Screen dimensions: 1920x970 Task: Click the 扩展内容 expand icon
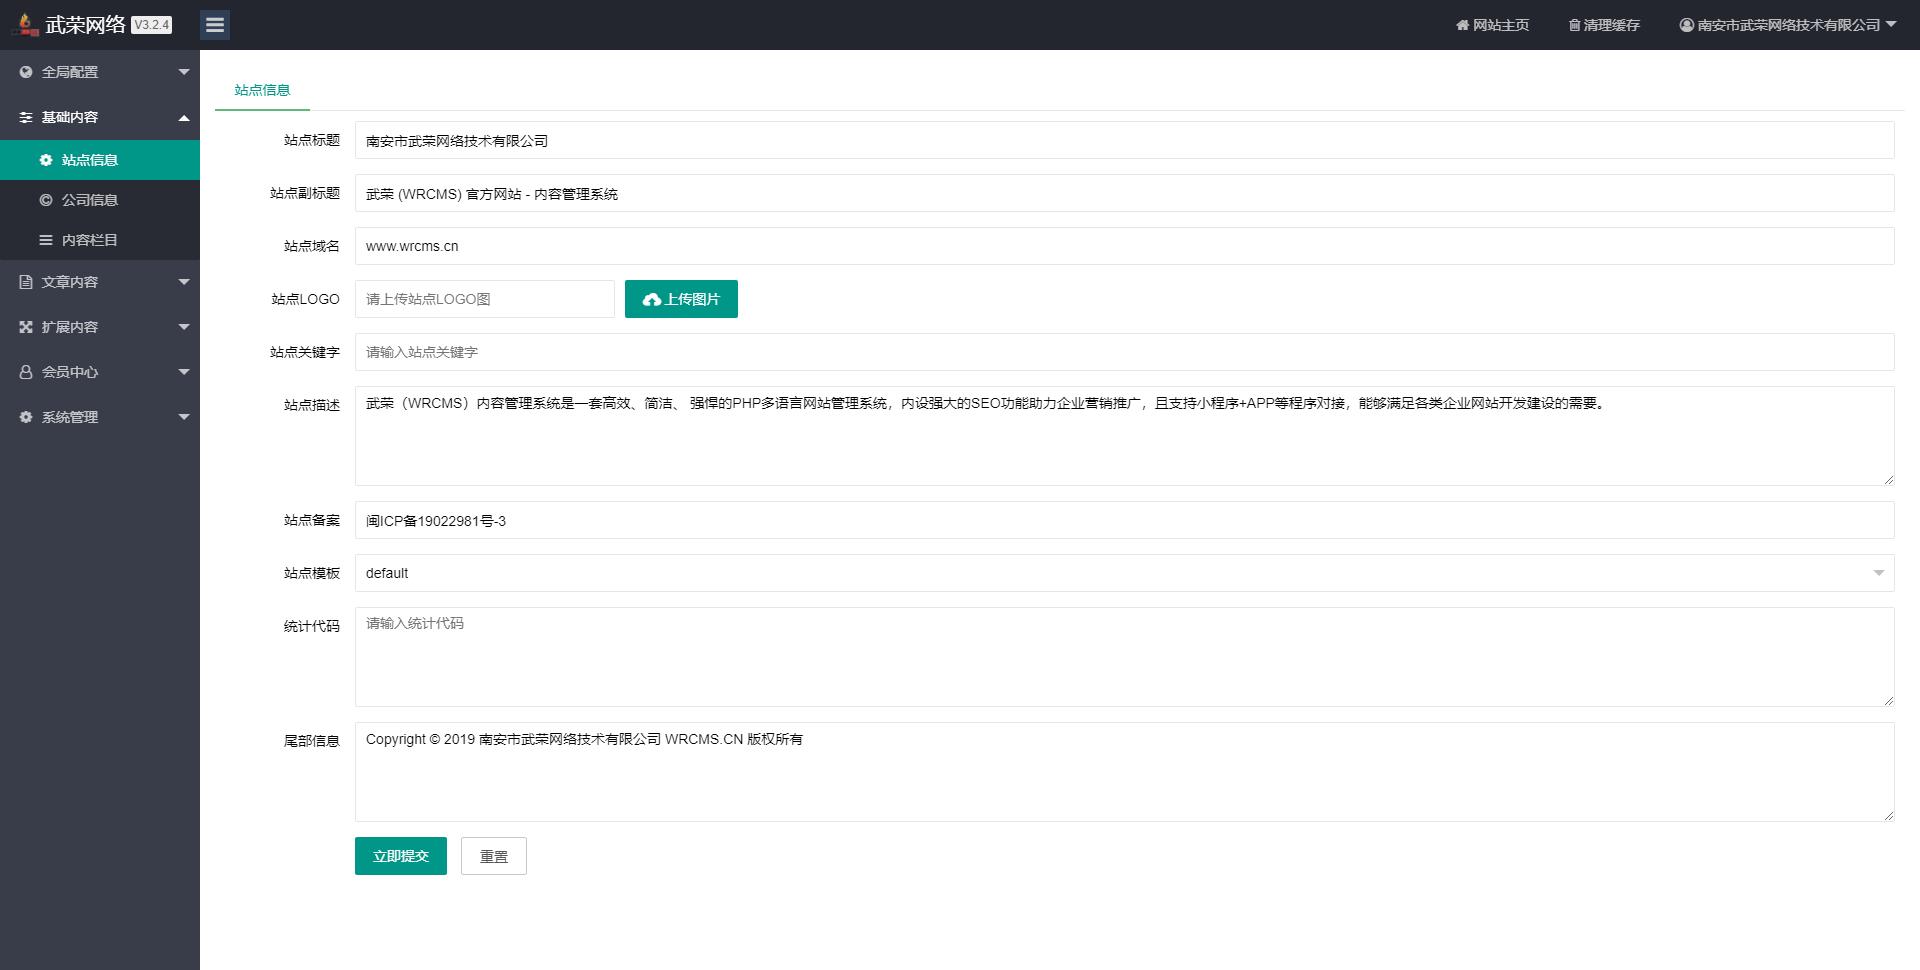26,327
